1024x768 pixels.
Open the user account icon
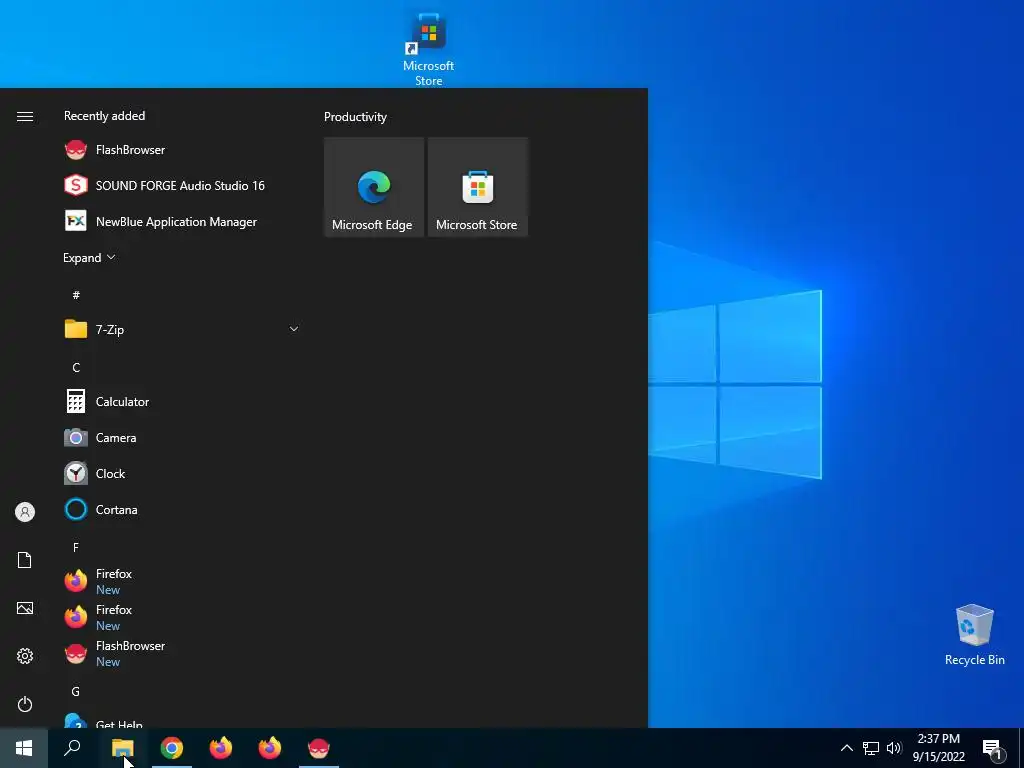coord(25,512)
